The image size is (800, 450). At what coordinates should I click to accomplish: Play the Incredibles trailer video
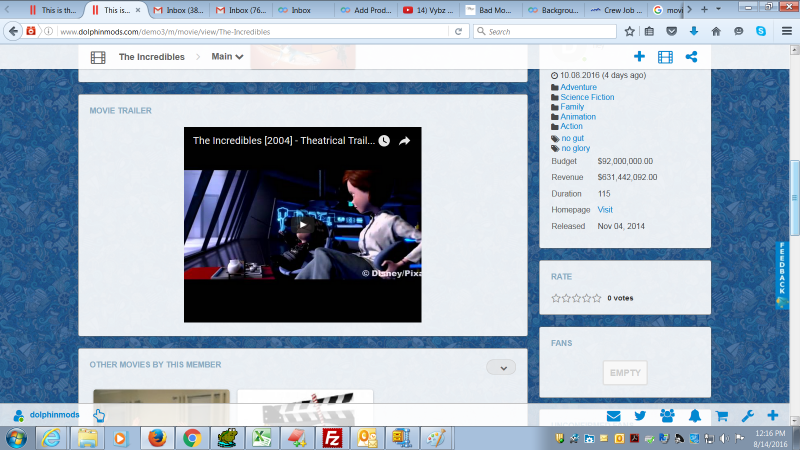coord(303,224)
